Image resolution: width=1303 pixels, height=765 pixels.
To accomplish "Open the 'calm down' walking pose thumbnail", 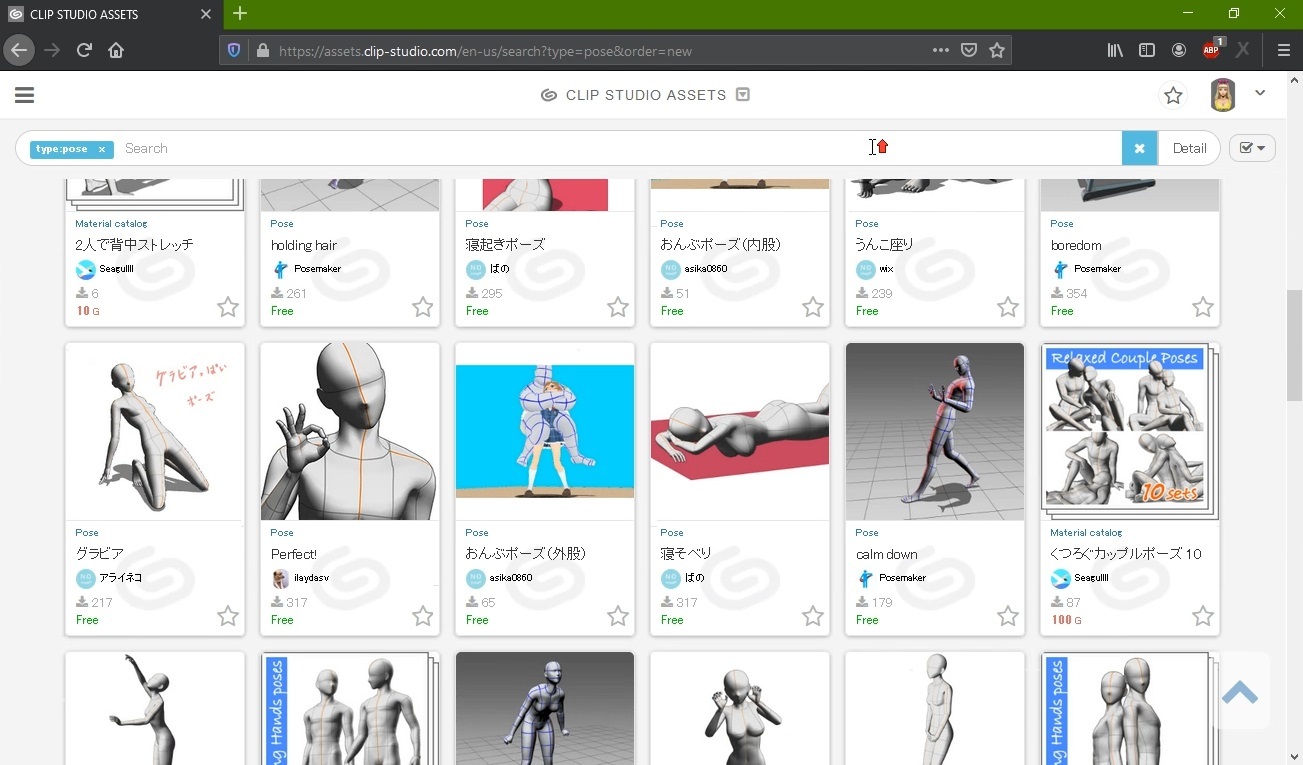I will pos(935,432).
